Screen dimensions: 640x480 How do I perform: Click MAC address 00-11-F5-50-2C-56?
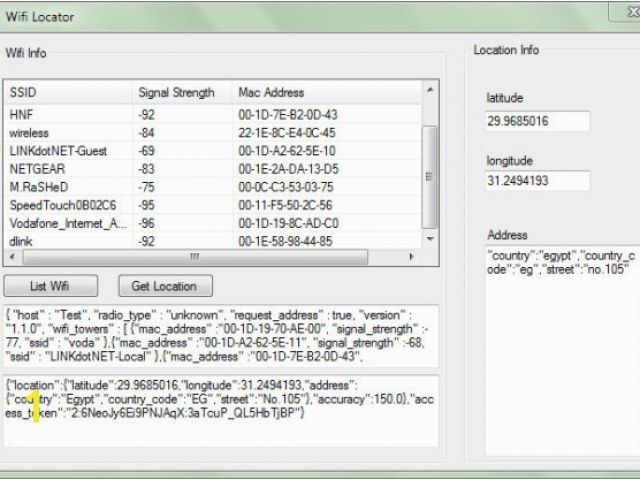pyautogui.click(x=285, y=205)
